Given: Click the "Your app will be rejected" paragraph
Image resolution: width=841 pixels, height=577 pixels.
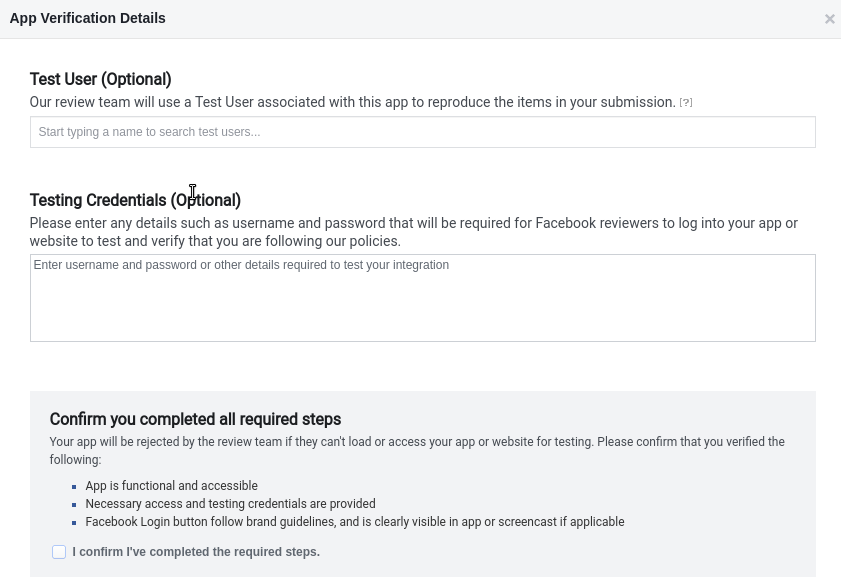Looking at the screenshot, I should tap(417, 451).
